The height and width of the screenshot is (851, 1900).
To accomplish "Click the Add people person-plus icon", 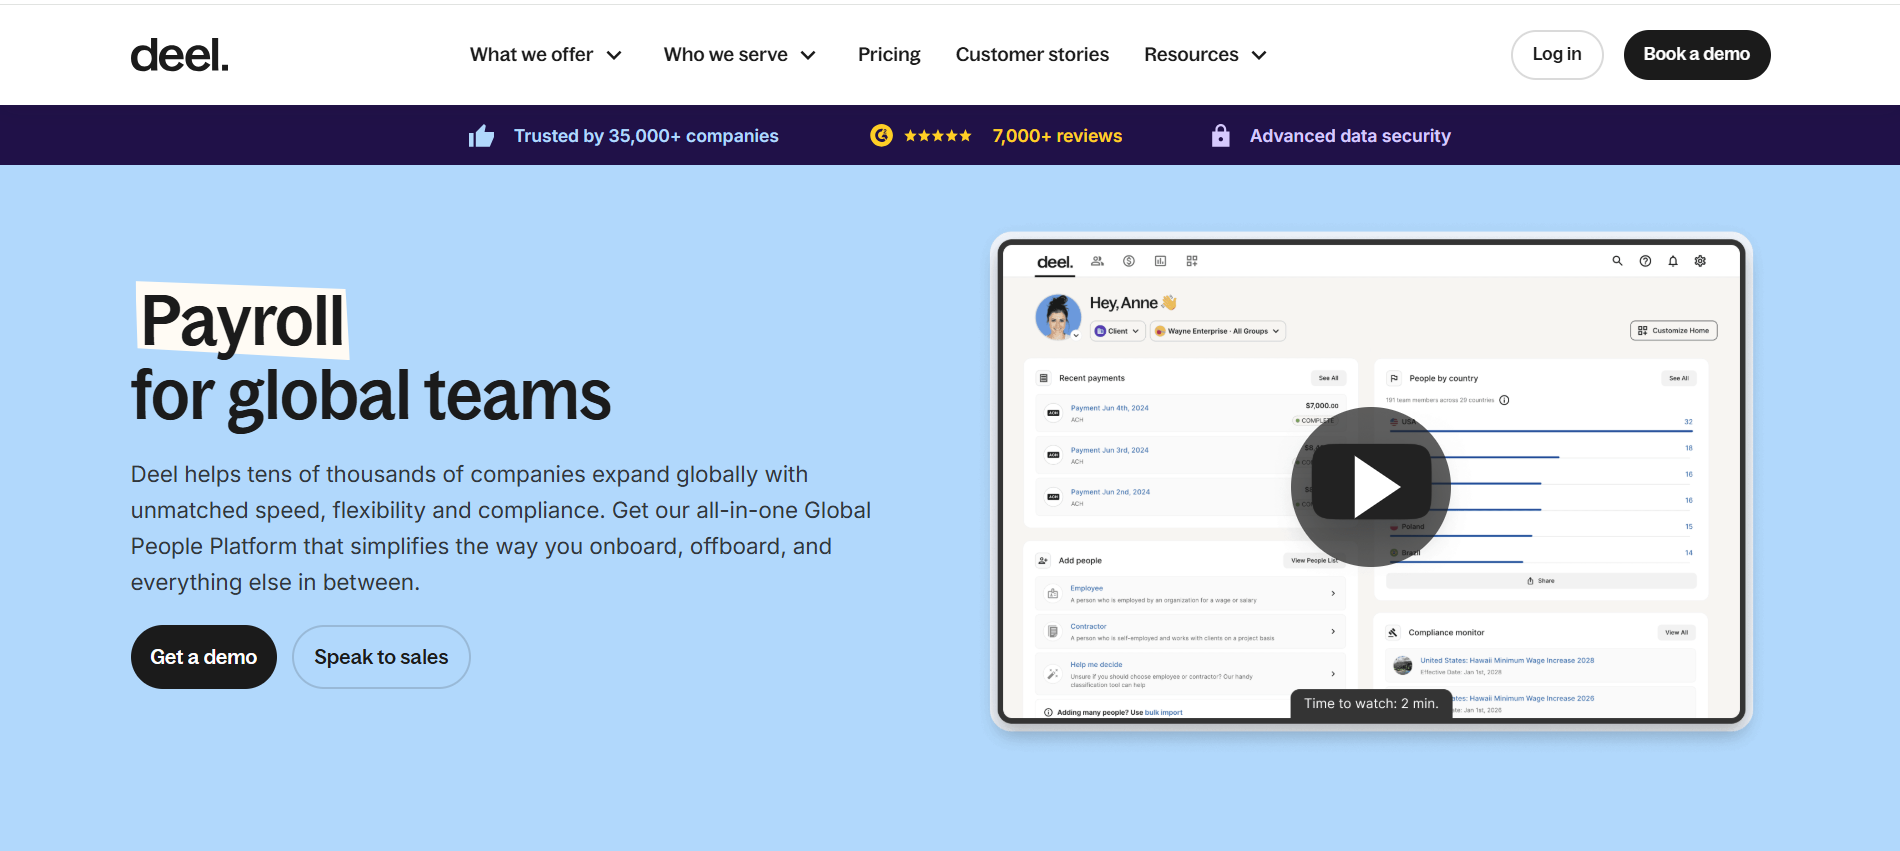I will click(x=1044, y=560).
